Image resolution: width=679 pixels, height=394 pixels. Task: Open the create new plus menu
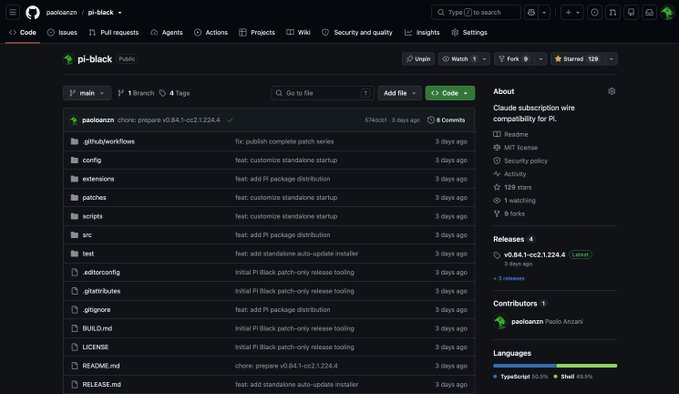[x=572, y=13]
